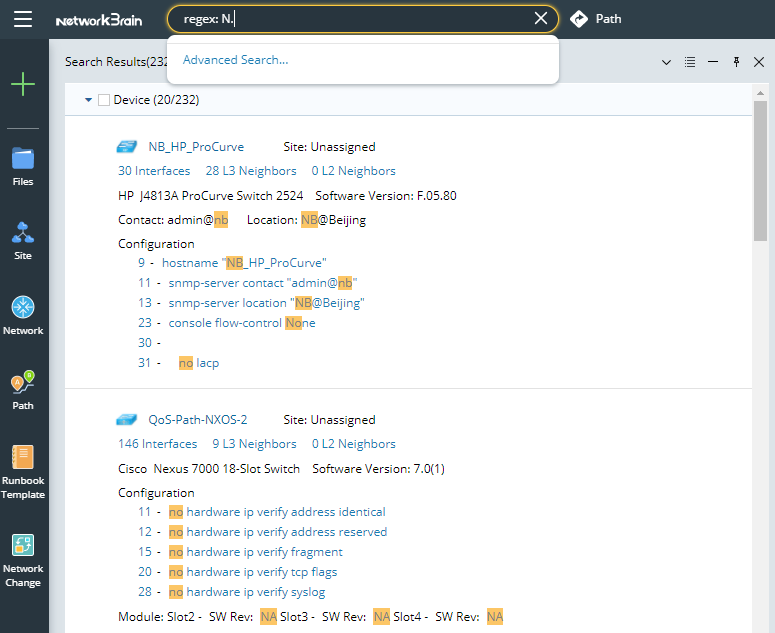Open Site in the sidebar
This screenshot has height=633, width=775.
[x=23, y=241]
